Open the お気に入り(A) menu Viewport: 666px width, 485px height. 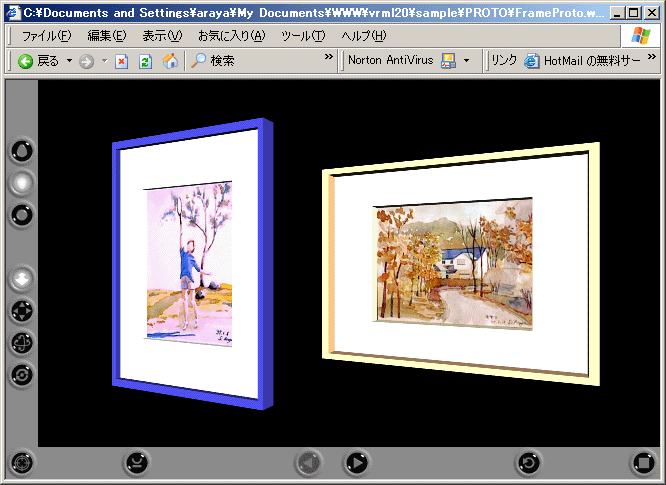click(232, 36)
